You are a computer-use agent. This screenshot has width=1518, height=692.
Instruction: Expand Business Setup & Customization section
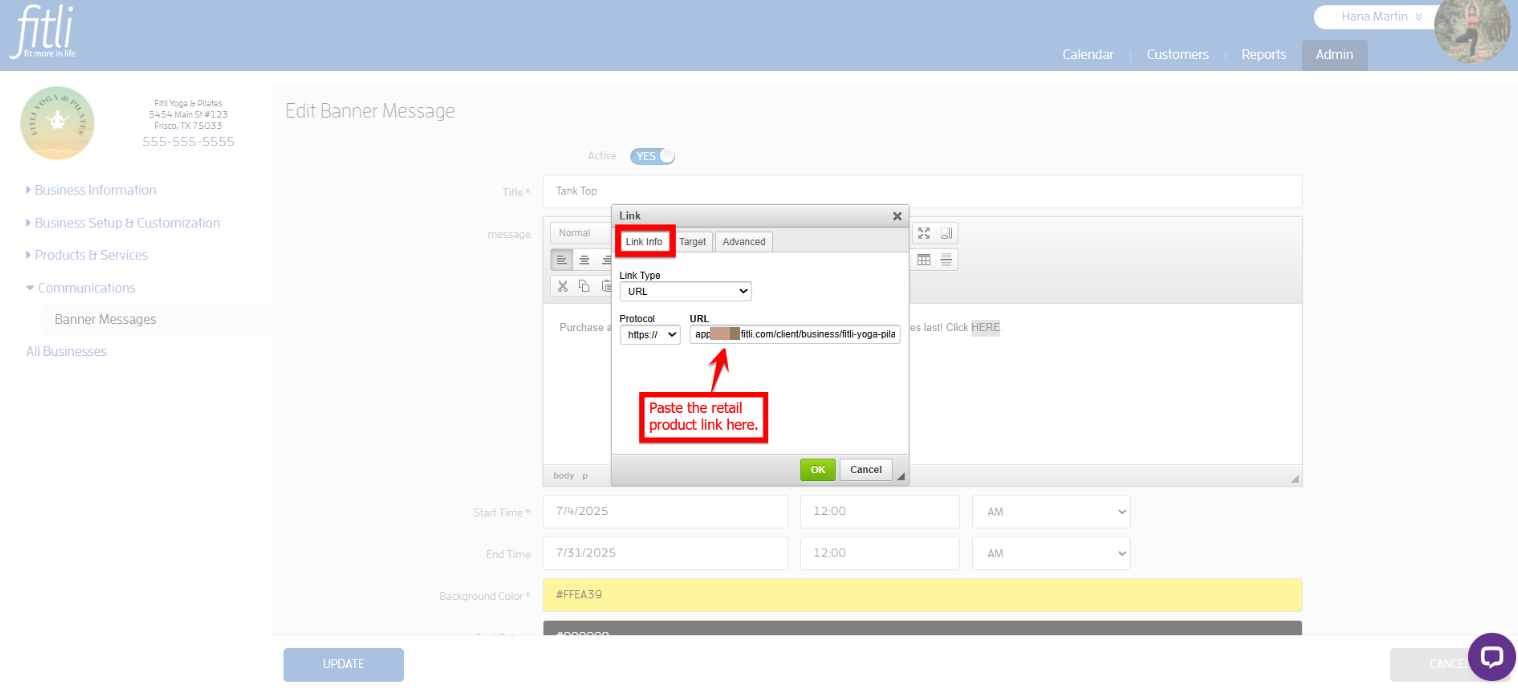(x=123, y=223)
